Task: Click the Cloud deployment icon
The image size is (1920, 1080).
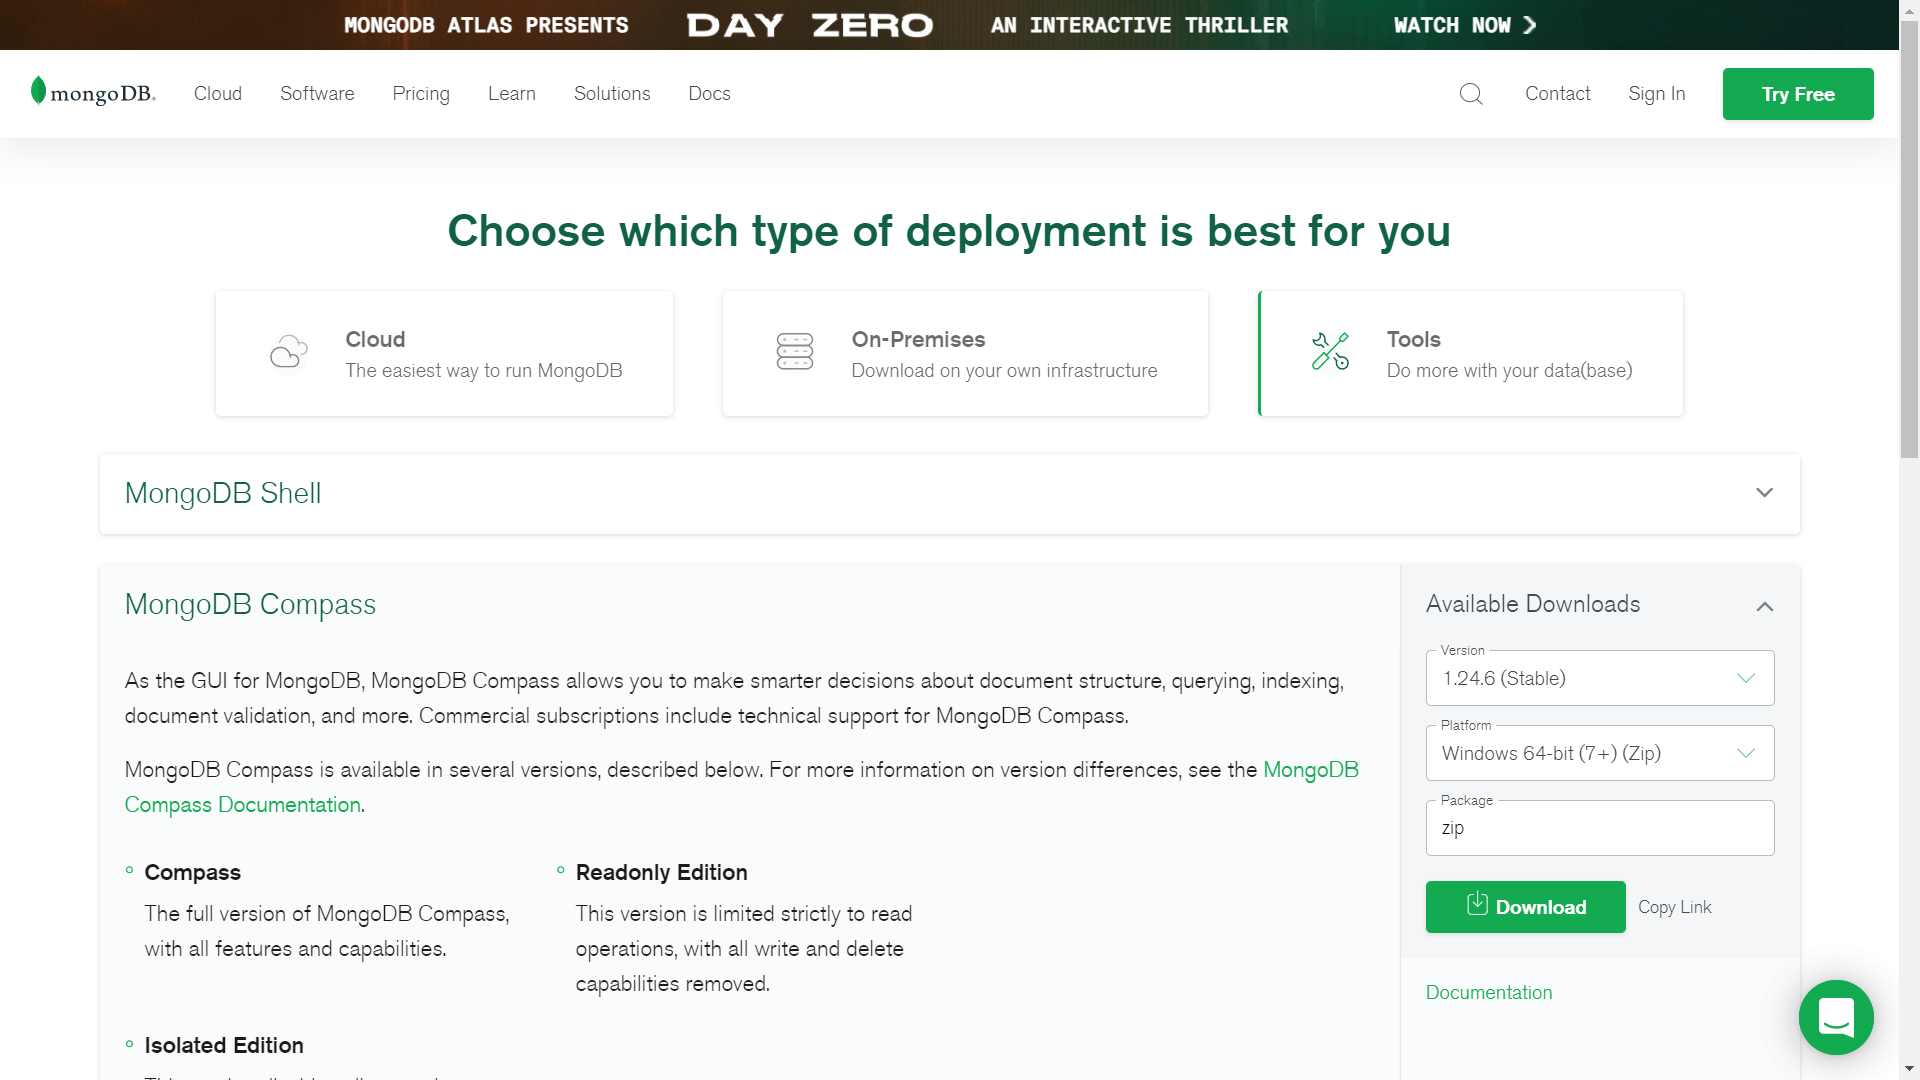Action: [x=288, y=352]
